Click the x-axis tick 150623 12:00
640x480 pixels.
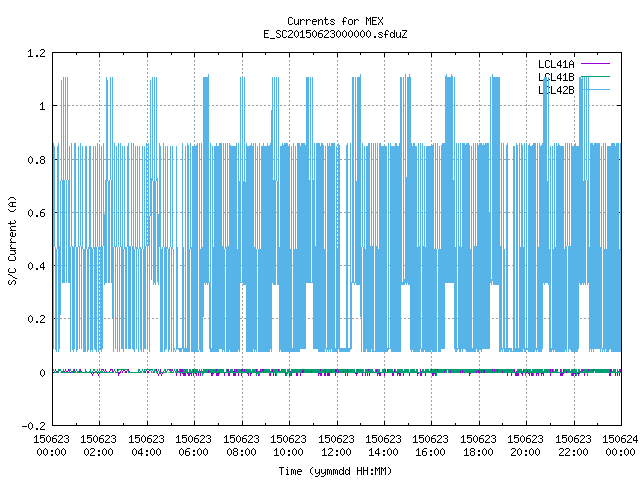336,446
